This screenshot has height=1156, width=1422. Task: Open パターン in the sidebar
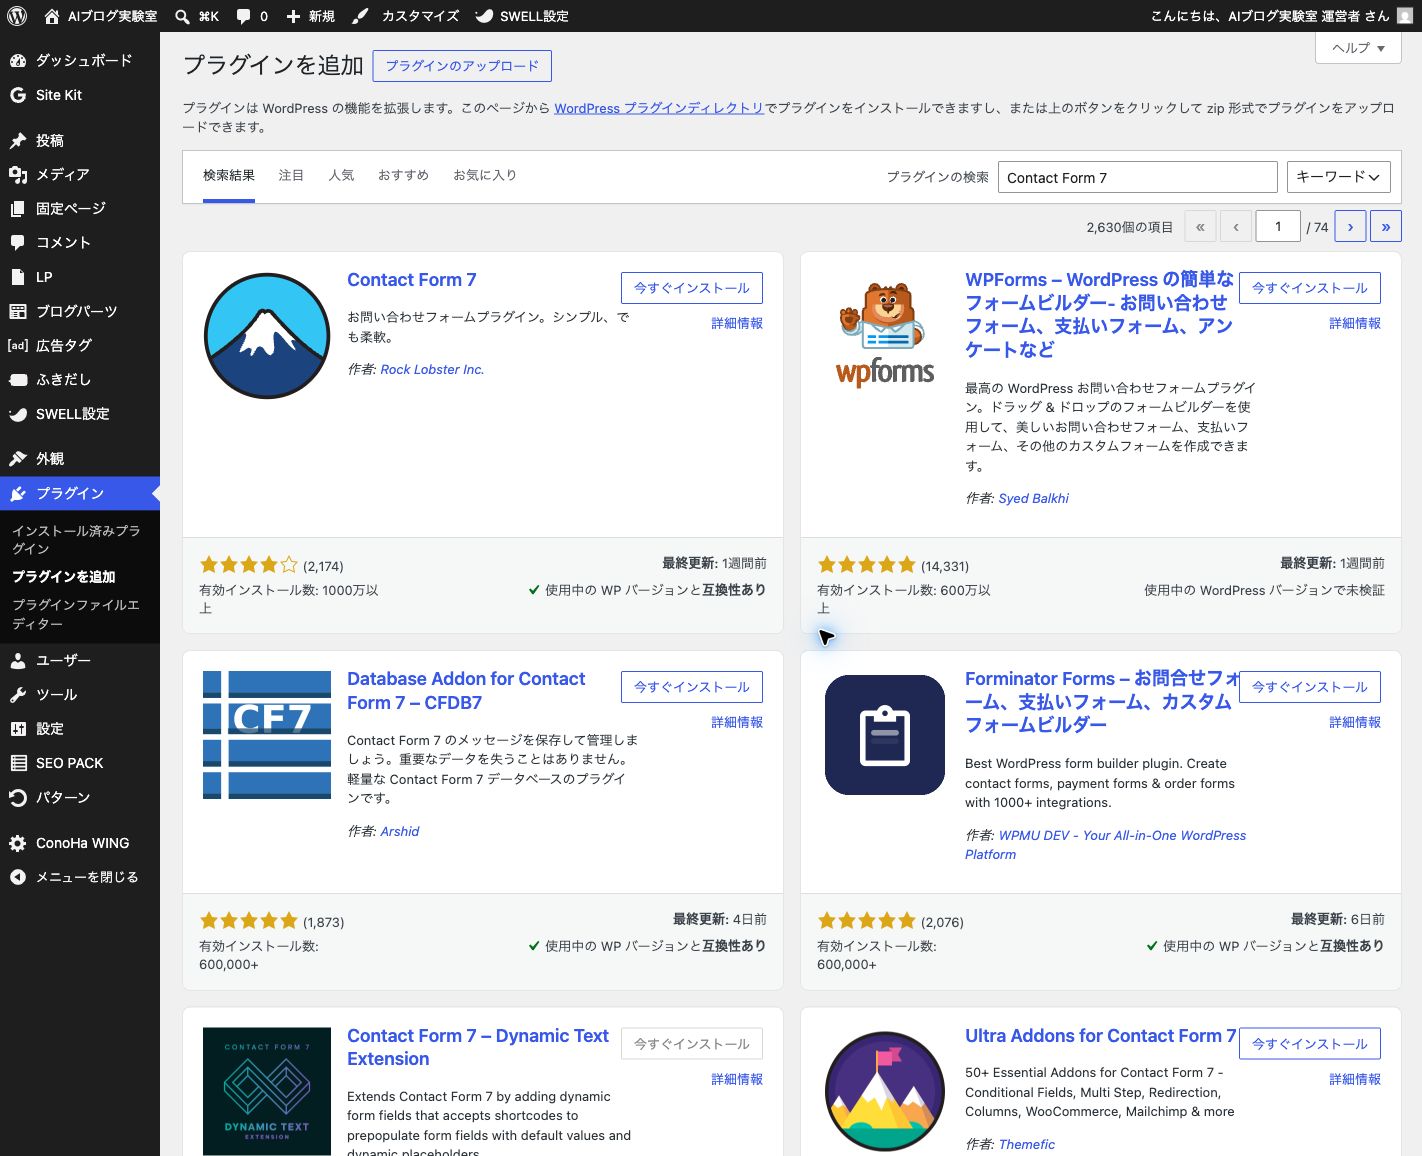80,797
